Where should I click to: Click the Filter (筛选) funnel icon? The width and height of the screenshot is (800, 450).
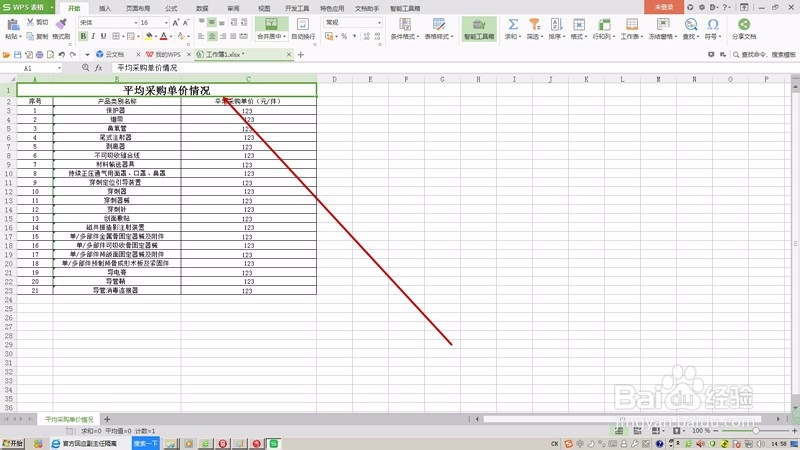coord(534,24)
